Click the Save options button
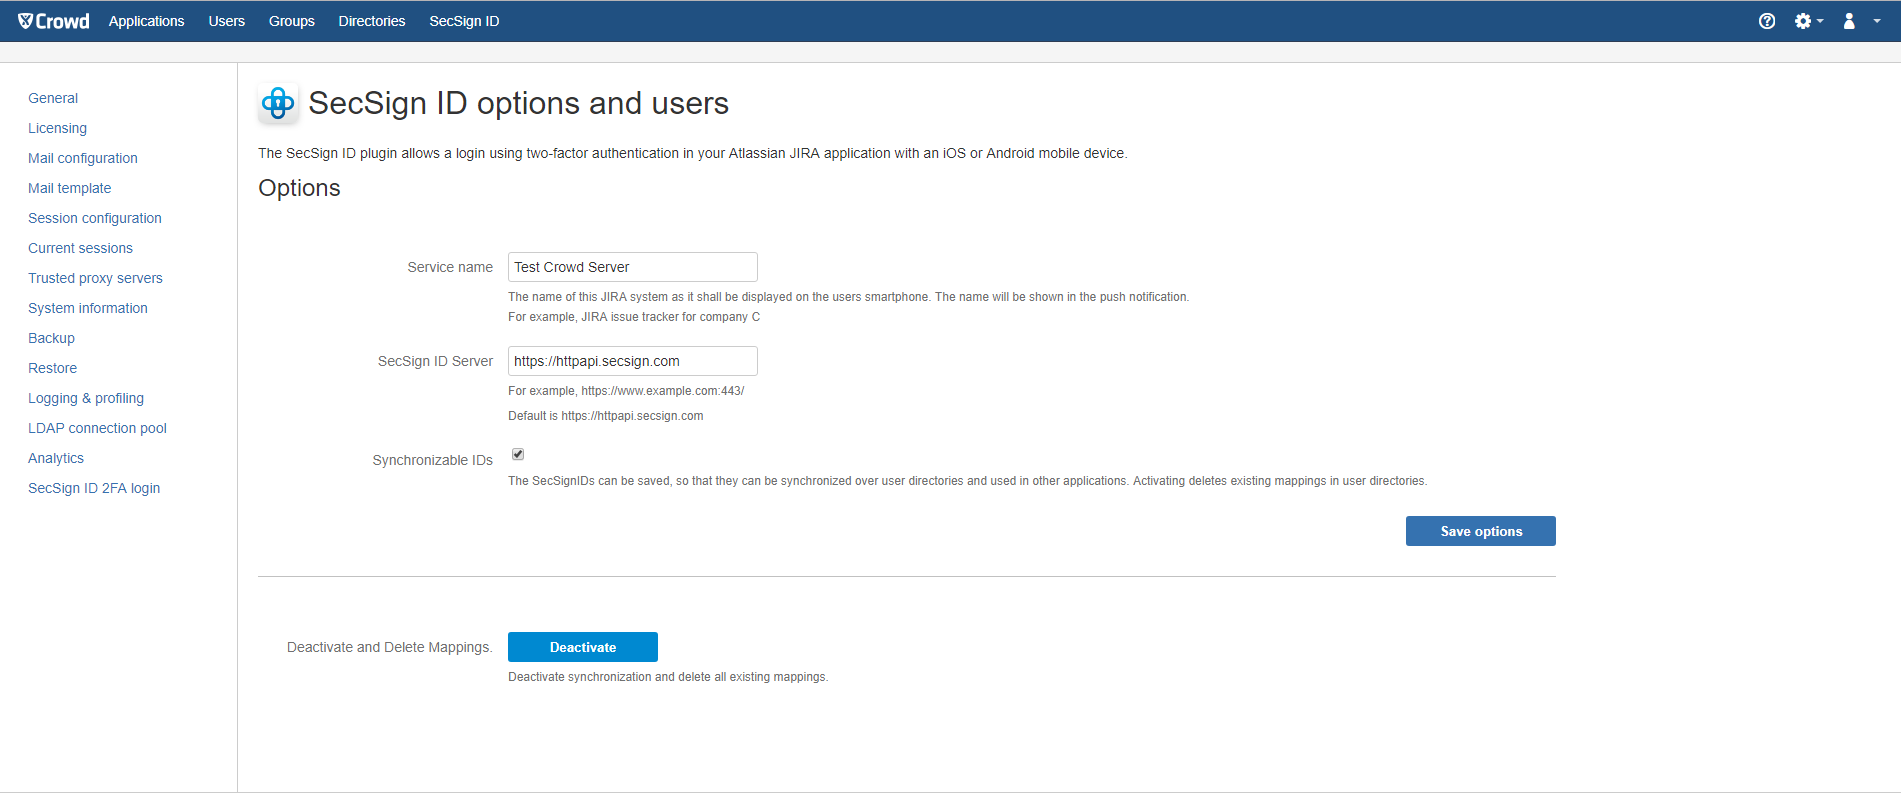Viewport: 1901px width, 793px height. [x=1480, y=531]
